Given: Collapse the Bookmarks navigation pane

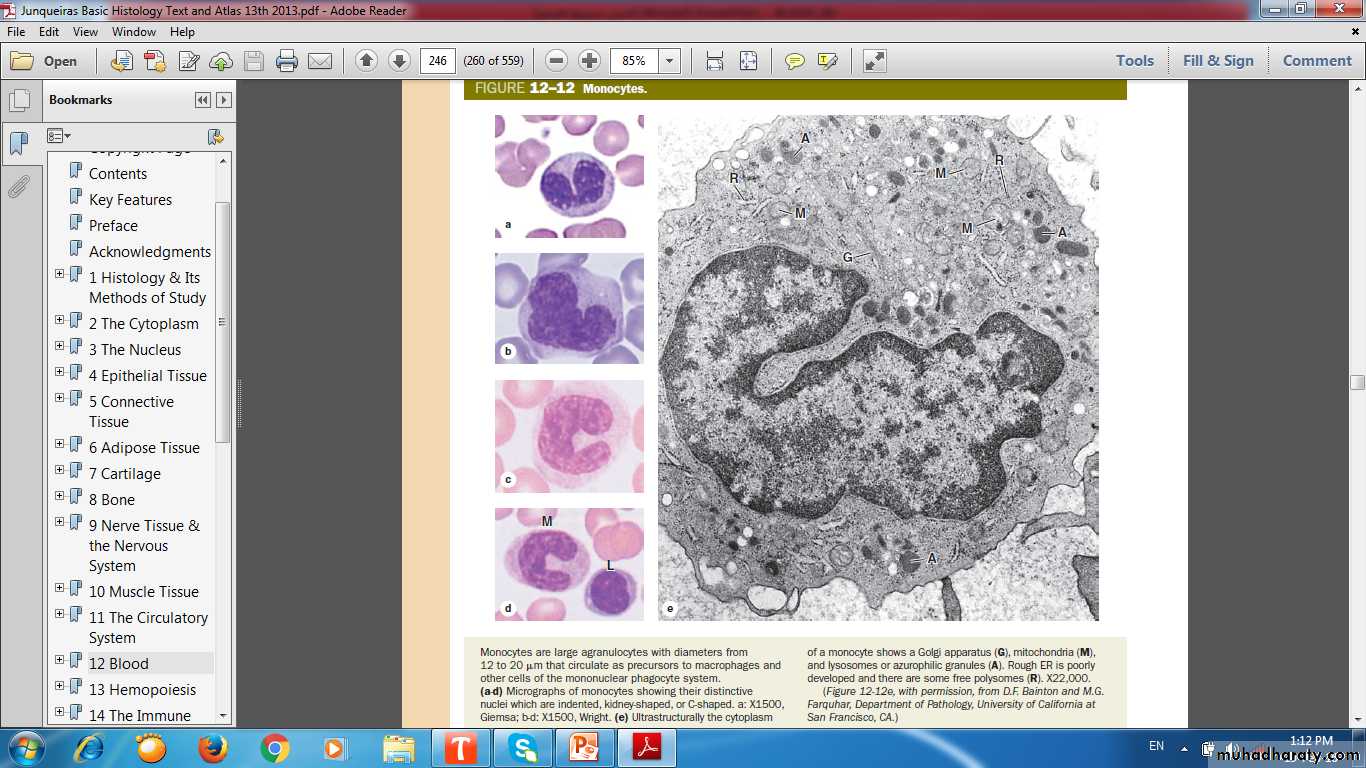Looking at the screenshot, I should pos(203,100).
